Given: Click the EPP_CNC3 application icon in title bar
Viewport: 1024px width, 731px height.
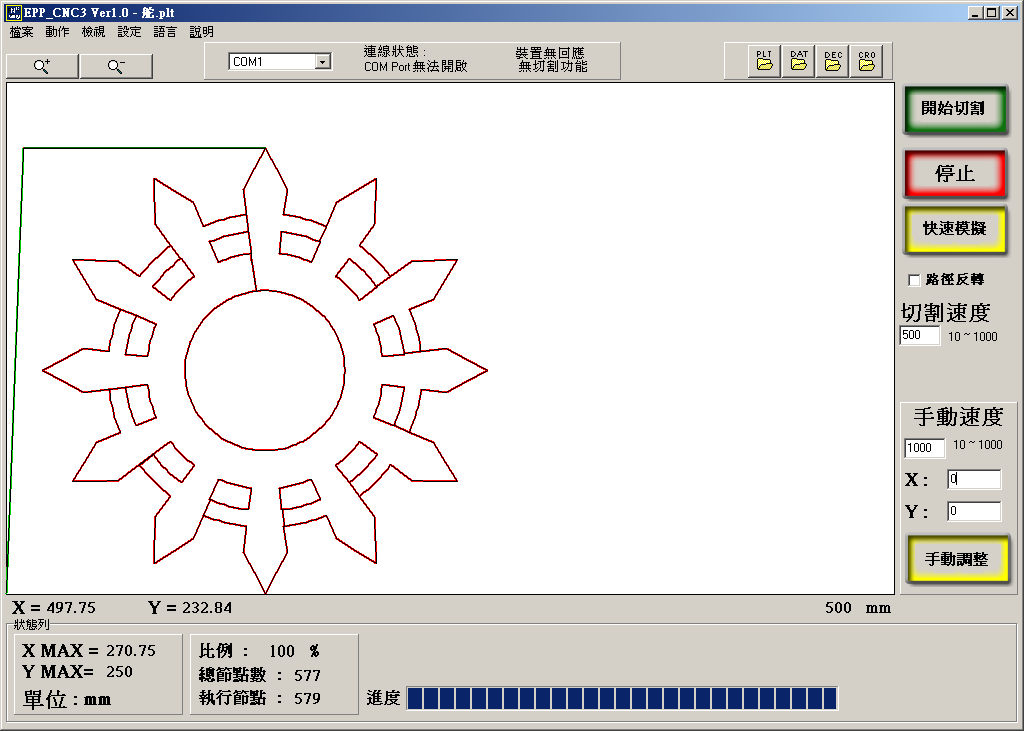Looking at the screenshot, I should click(12, 12).
